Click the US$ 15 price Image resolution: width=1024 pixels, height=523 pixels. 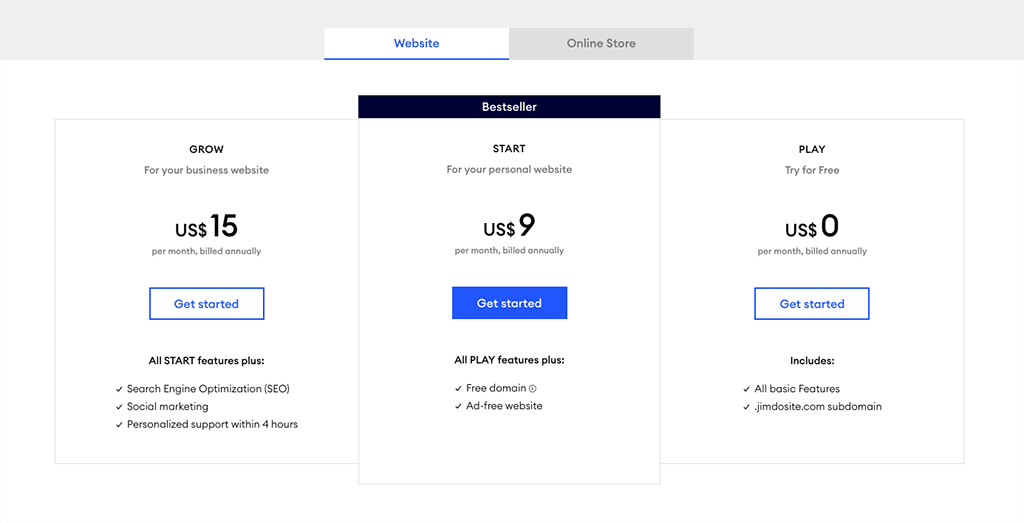click(206, 227)
